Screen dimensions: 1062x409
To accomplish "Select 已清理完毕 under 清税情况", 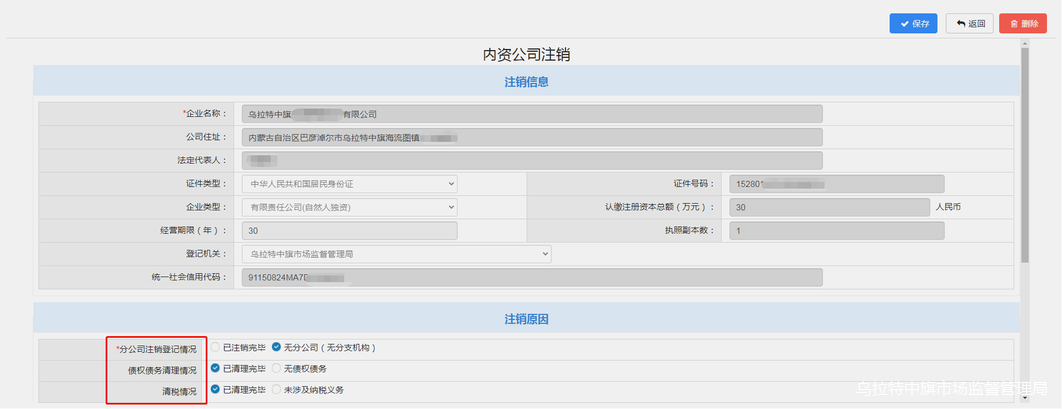I will click(216, 390).
